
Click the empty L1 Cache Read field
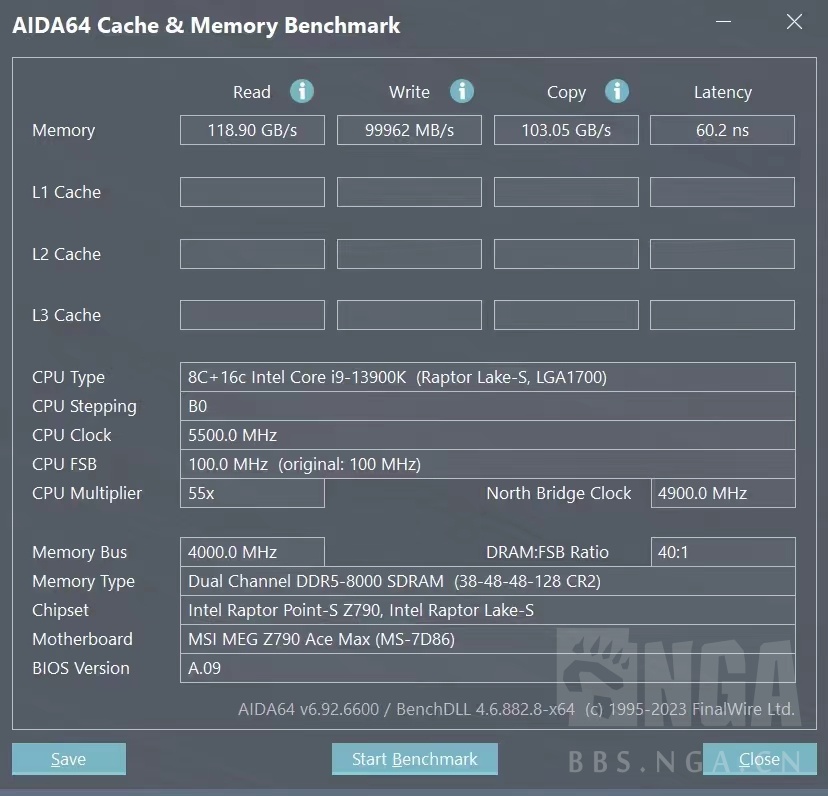pyautogui.click(x=252, y=191)
